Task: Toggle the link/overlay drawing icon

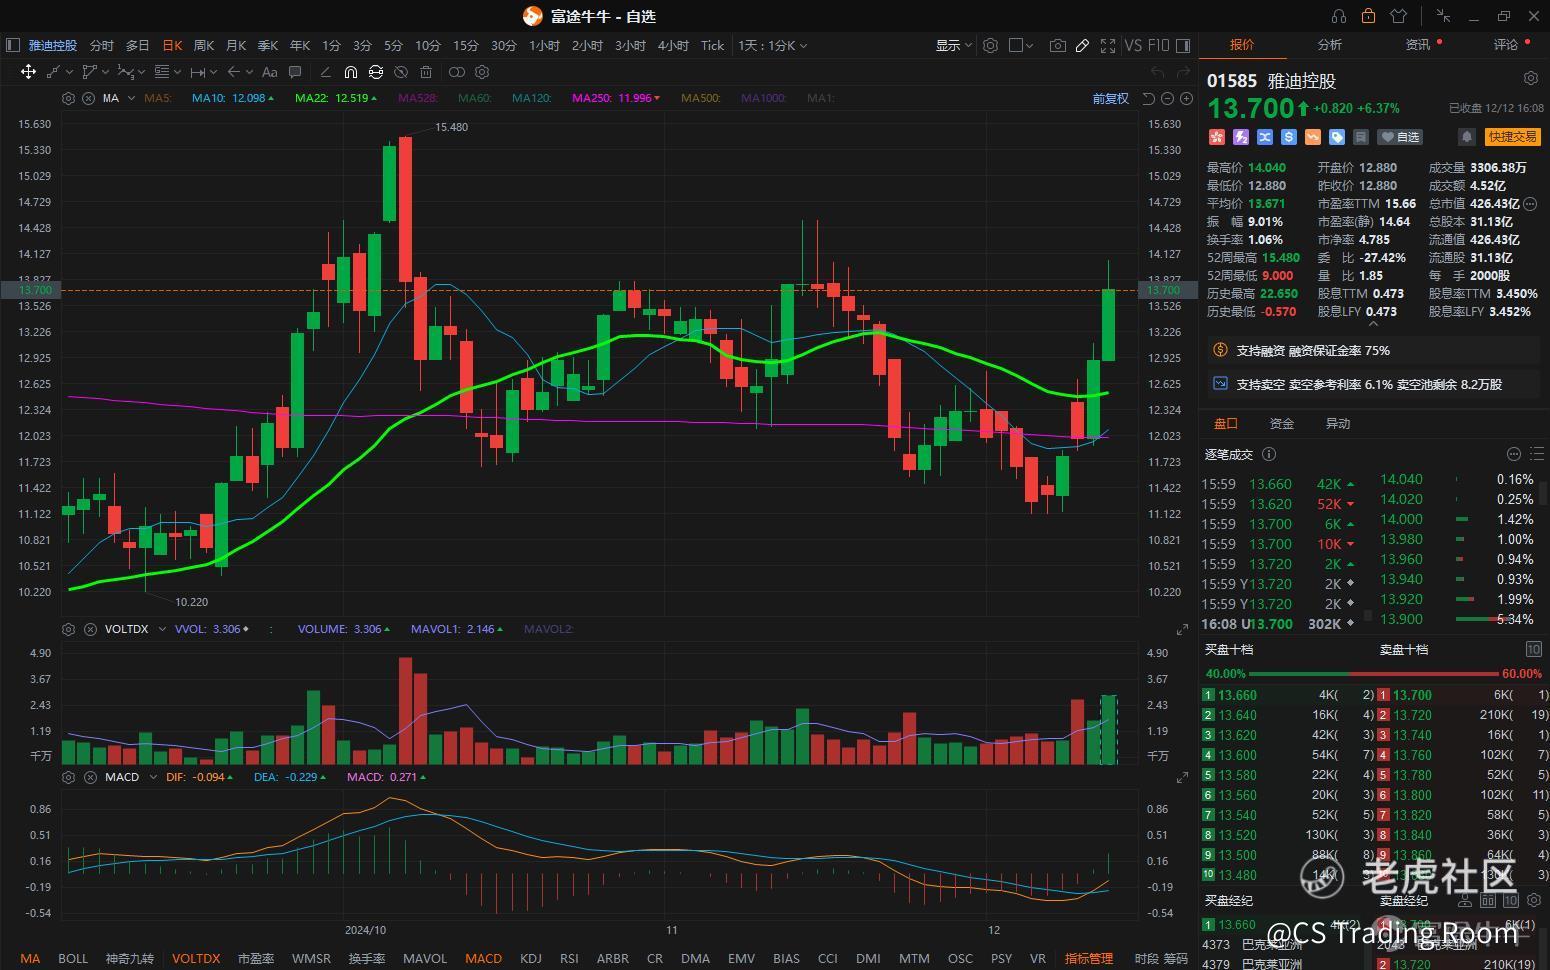Action: [x=456, y=72]
